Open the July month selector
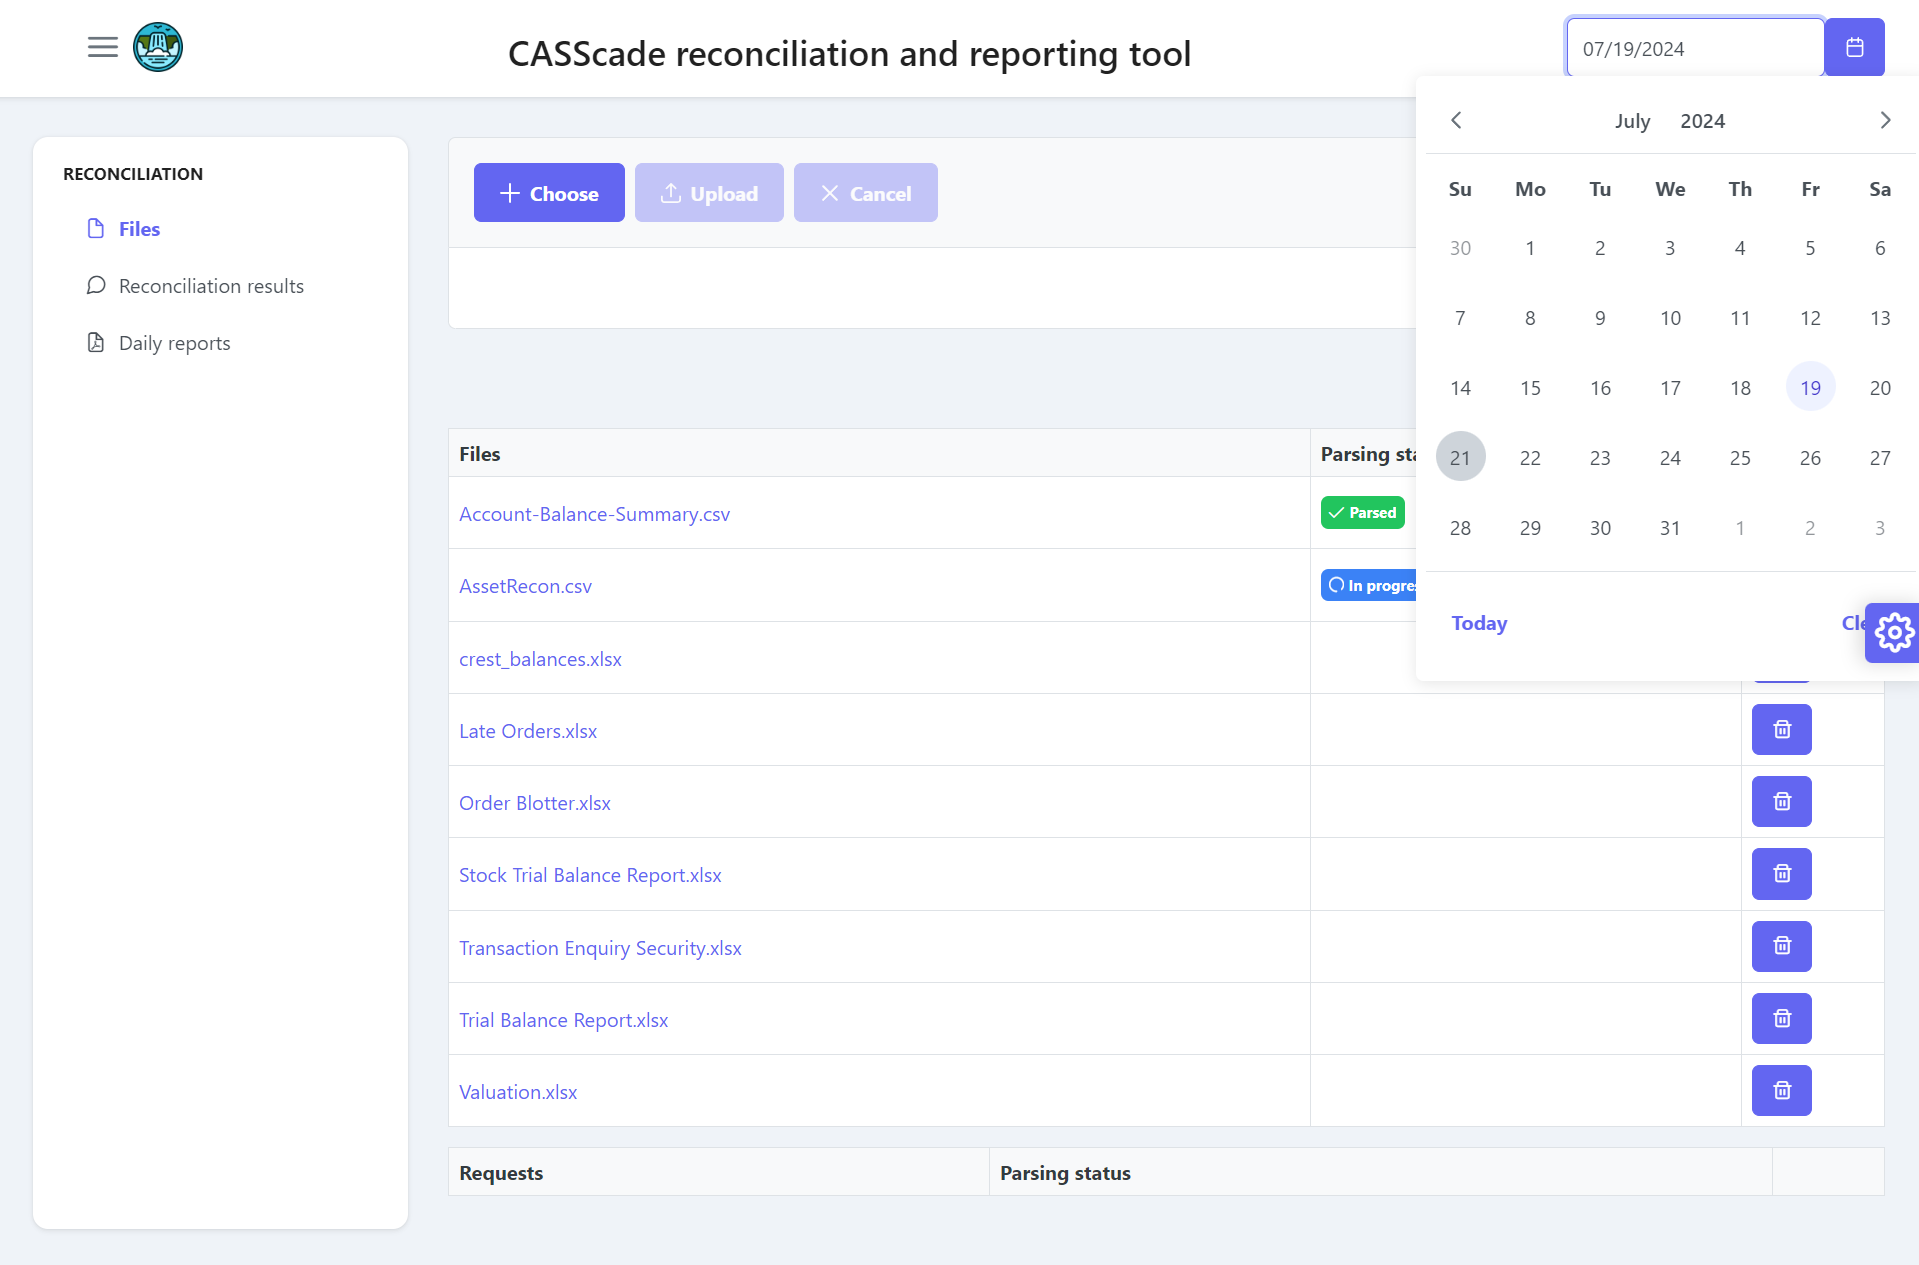 pos(1632,121)
